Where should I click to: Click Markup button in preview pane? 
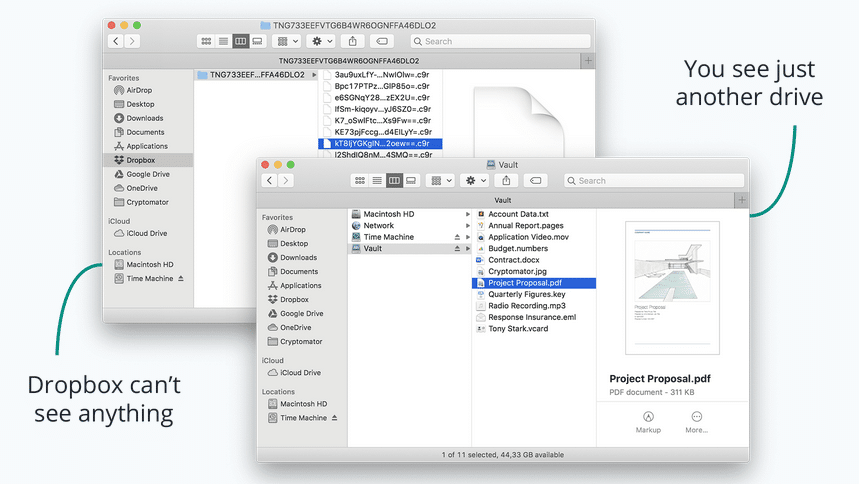(648, 422)
